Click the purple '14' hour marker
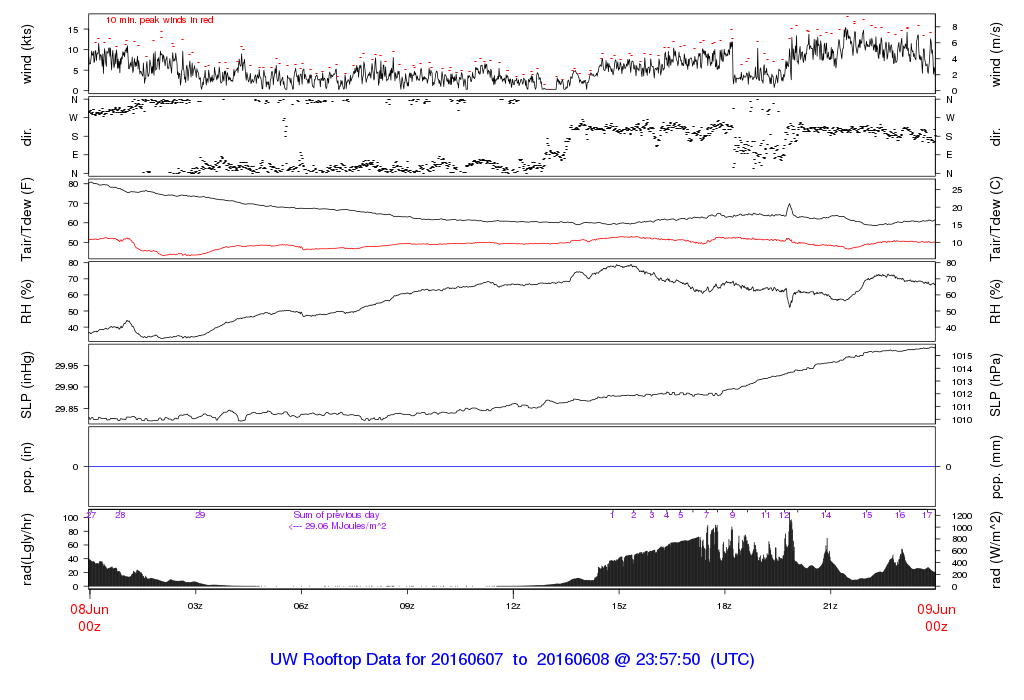Image resolution: width=1024 pixels, height=700 pixels. point(826,515)
